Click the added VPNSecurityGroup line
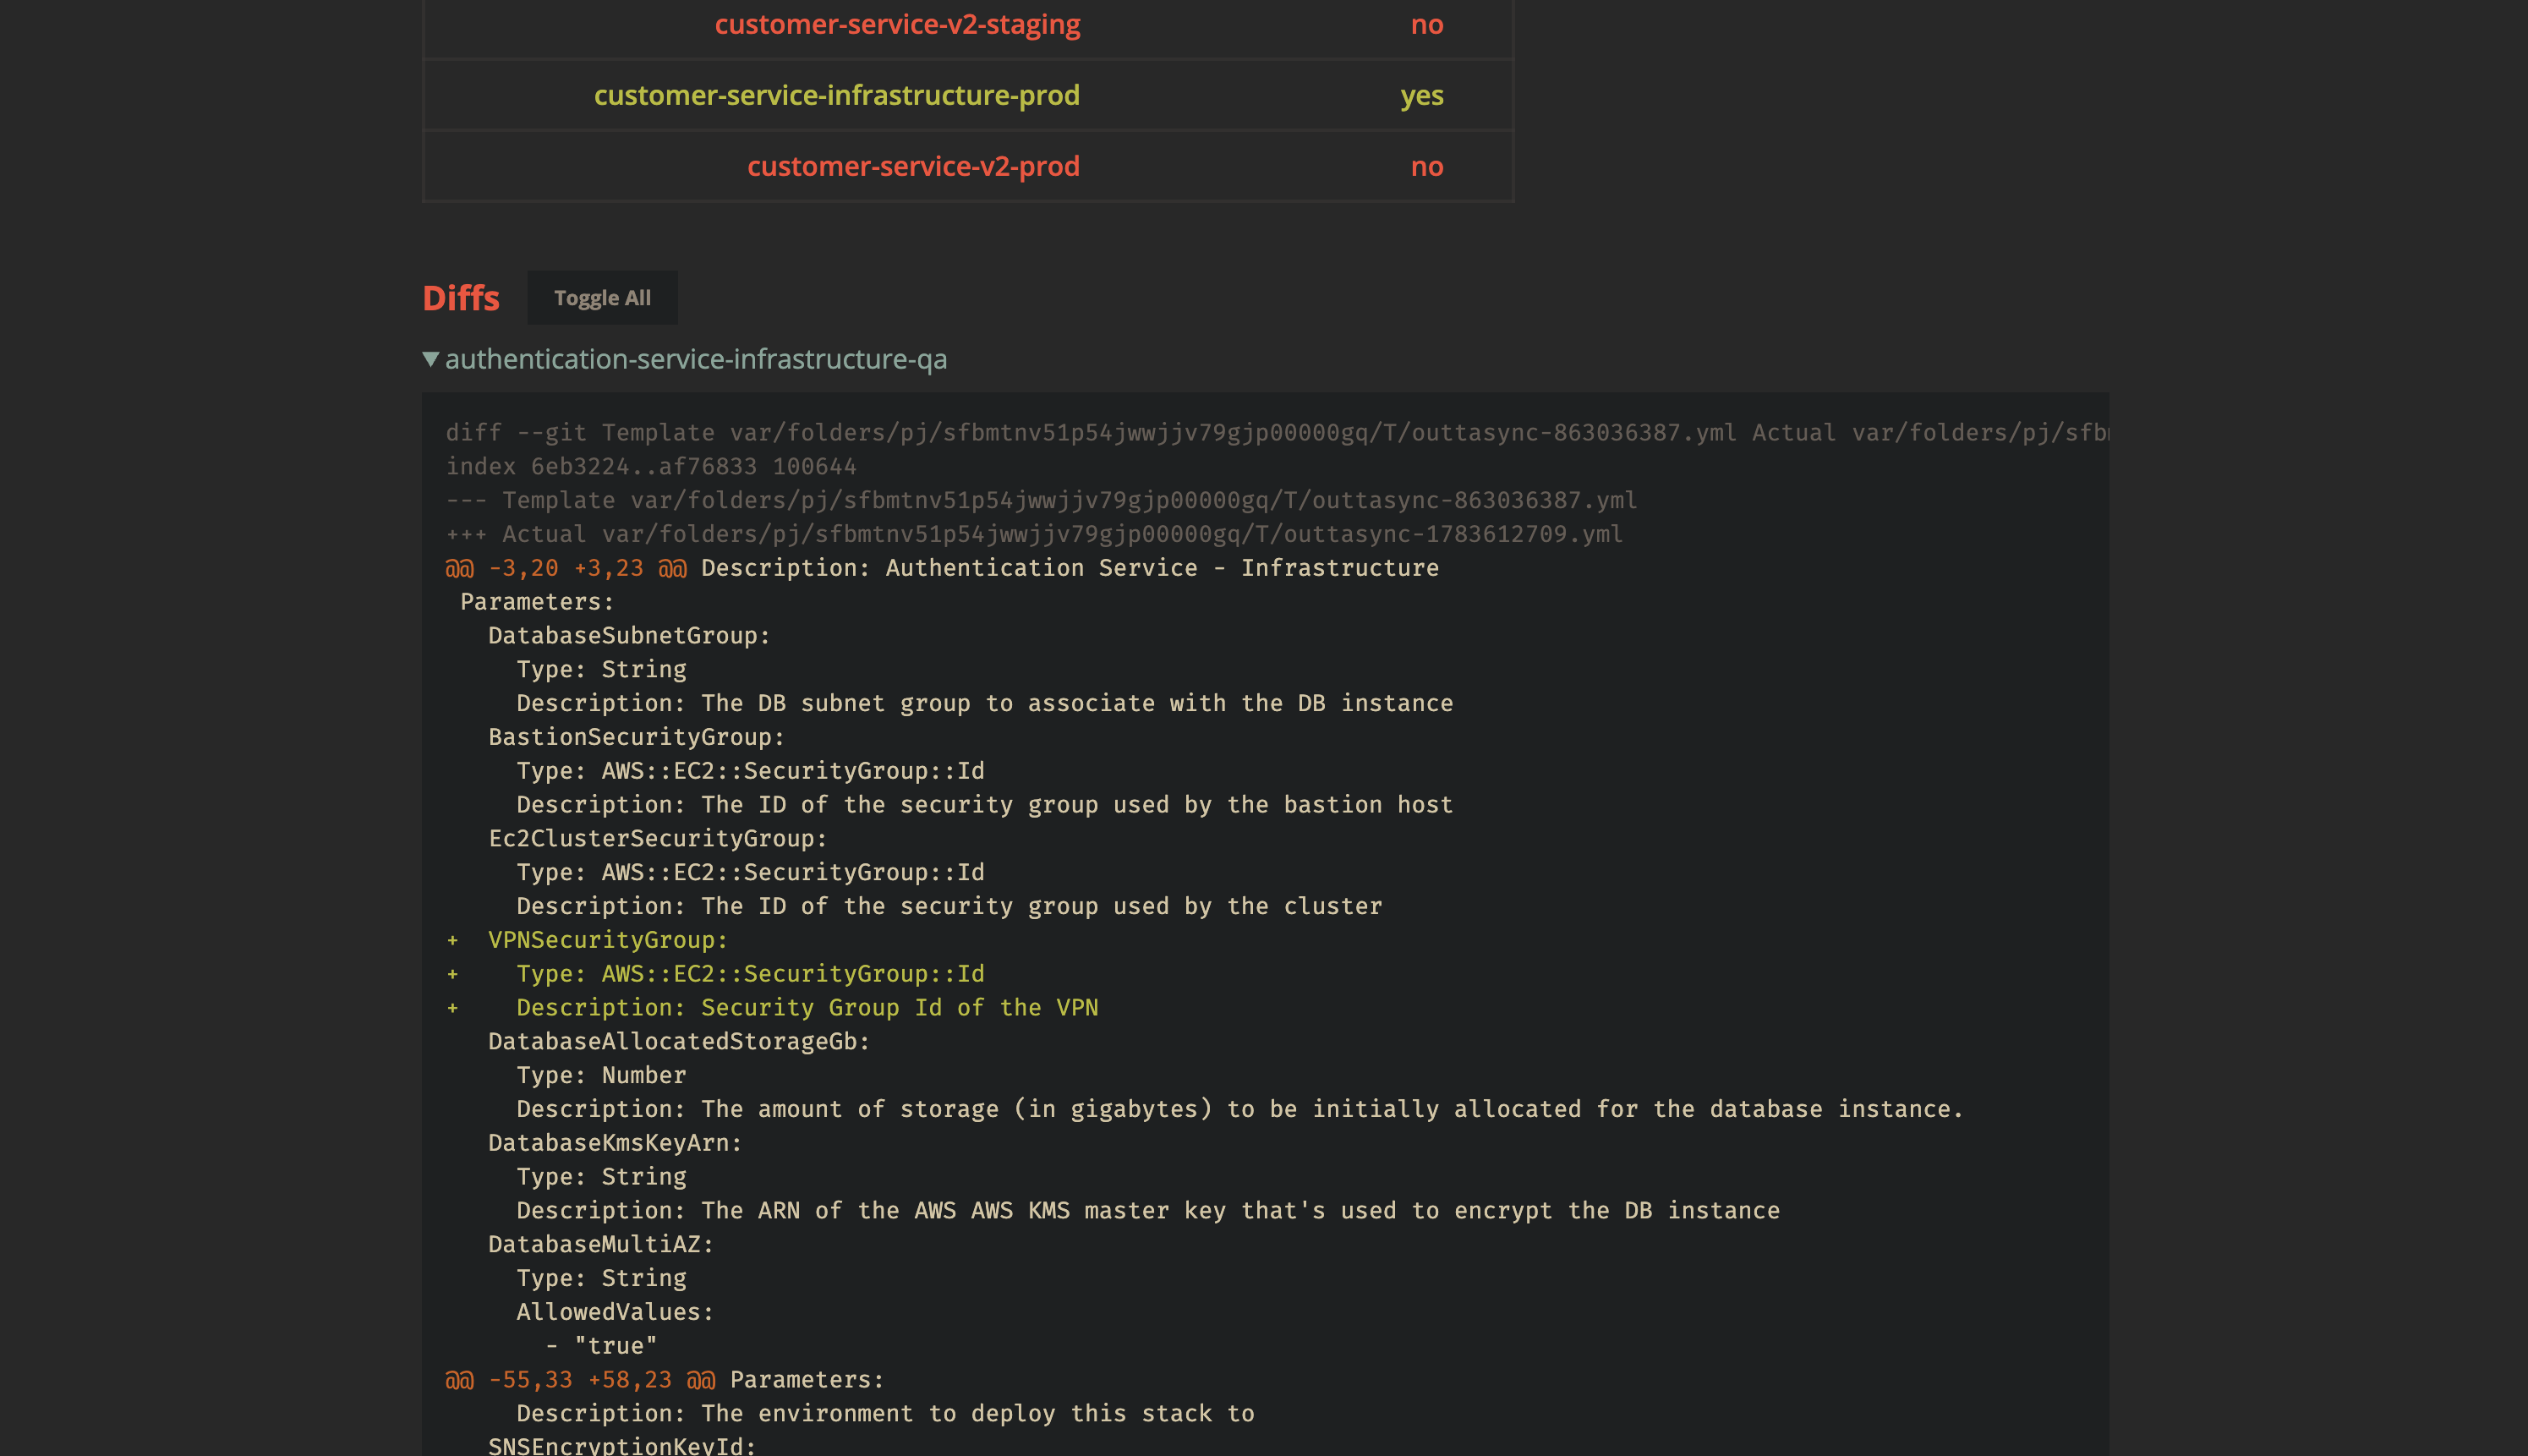Viewport: 2528px width, 1456px height. (x=607, y=940)
